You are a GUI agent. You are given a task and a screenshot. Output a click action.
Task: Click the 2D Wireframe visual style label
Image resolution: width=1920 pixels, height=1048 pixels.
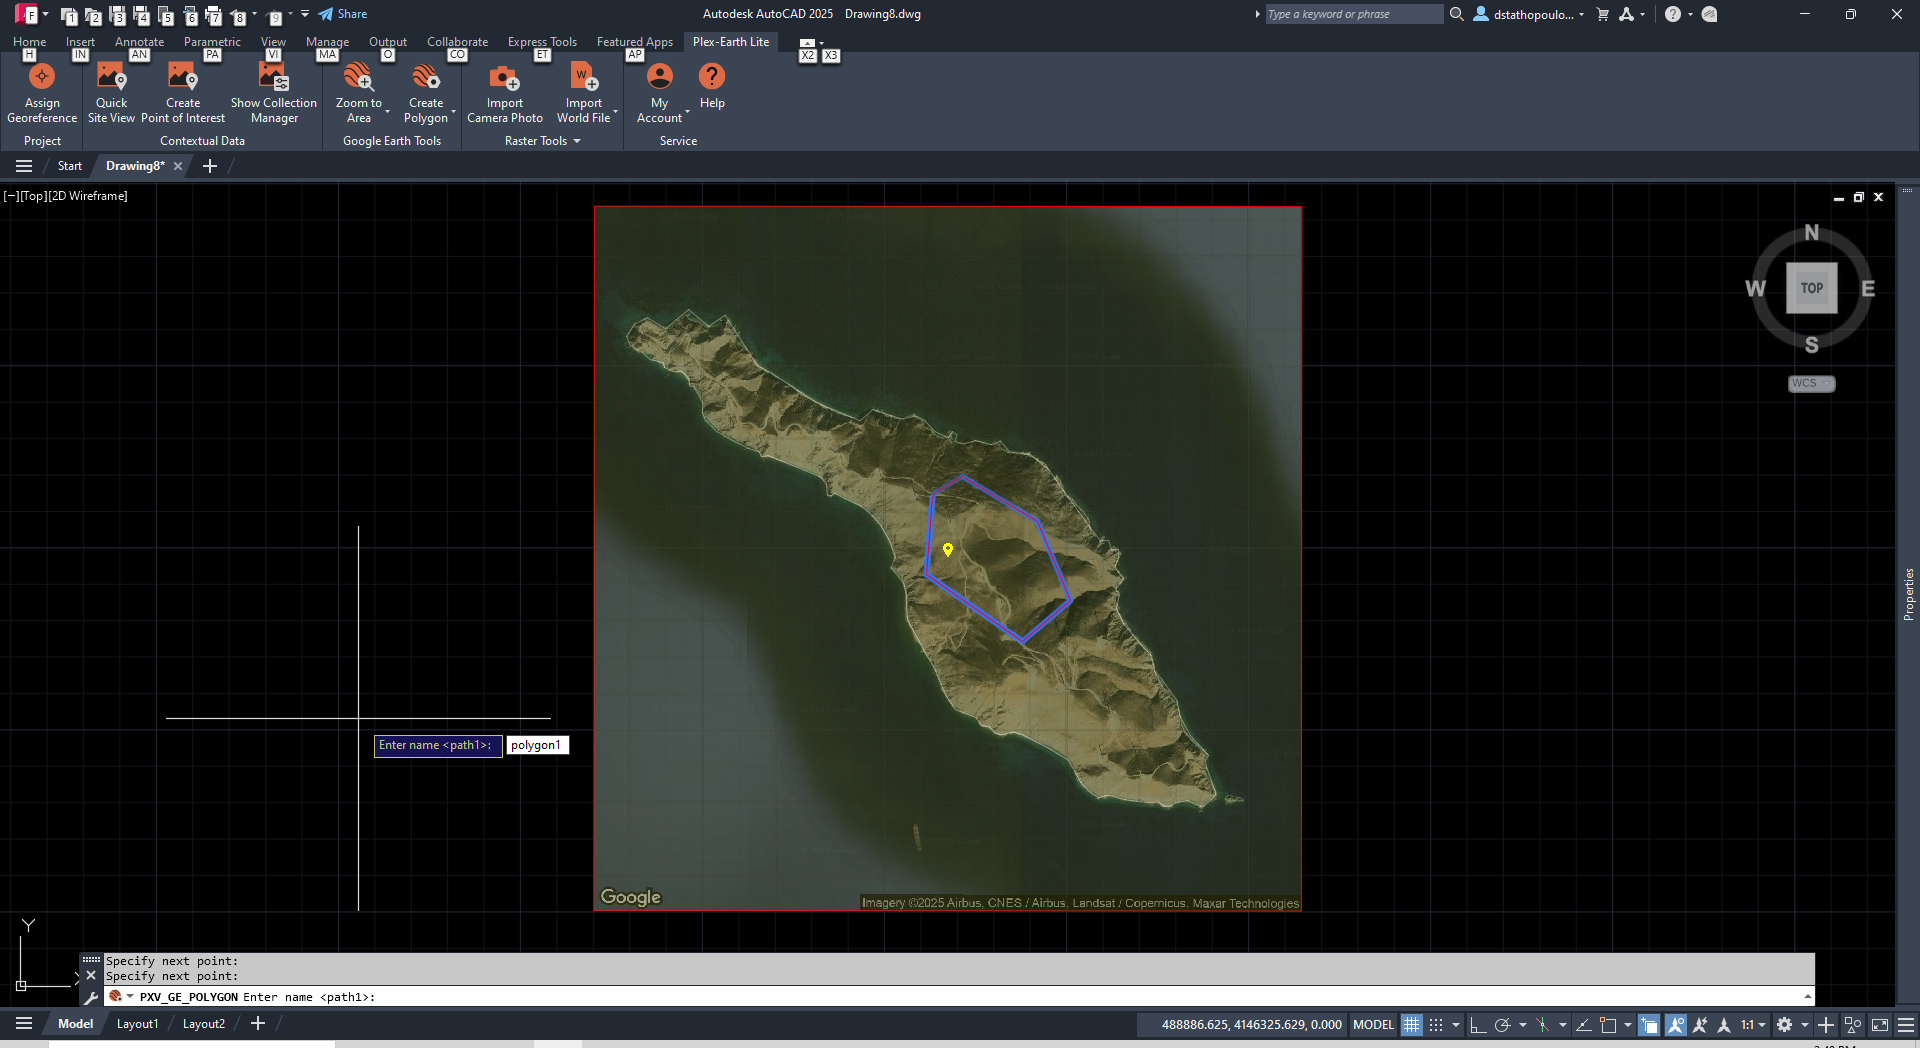[x=88, y=196]
